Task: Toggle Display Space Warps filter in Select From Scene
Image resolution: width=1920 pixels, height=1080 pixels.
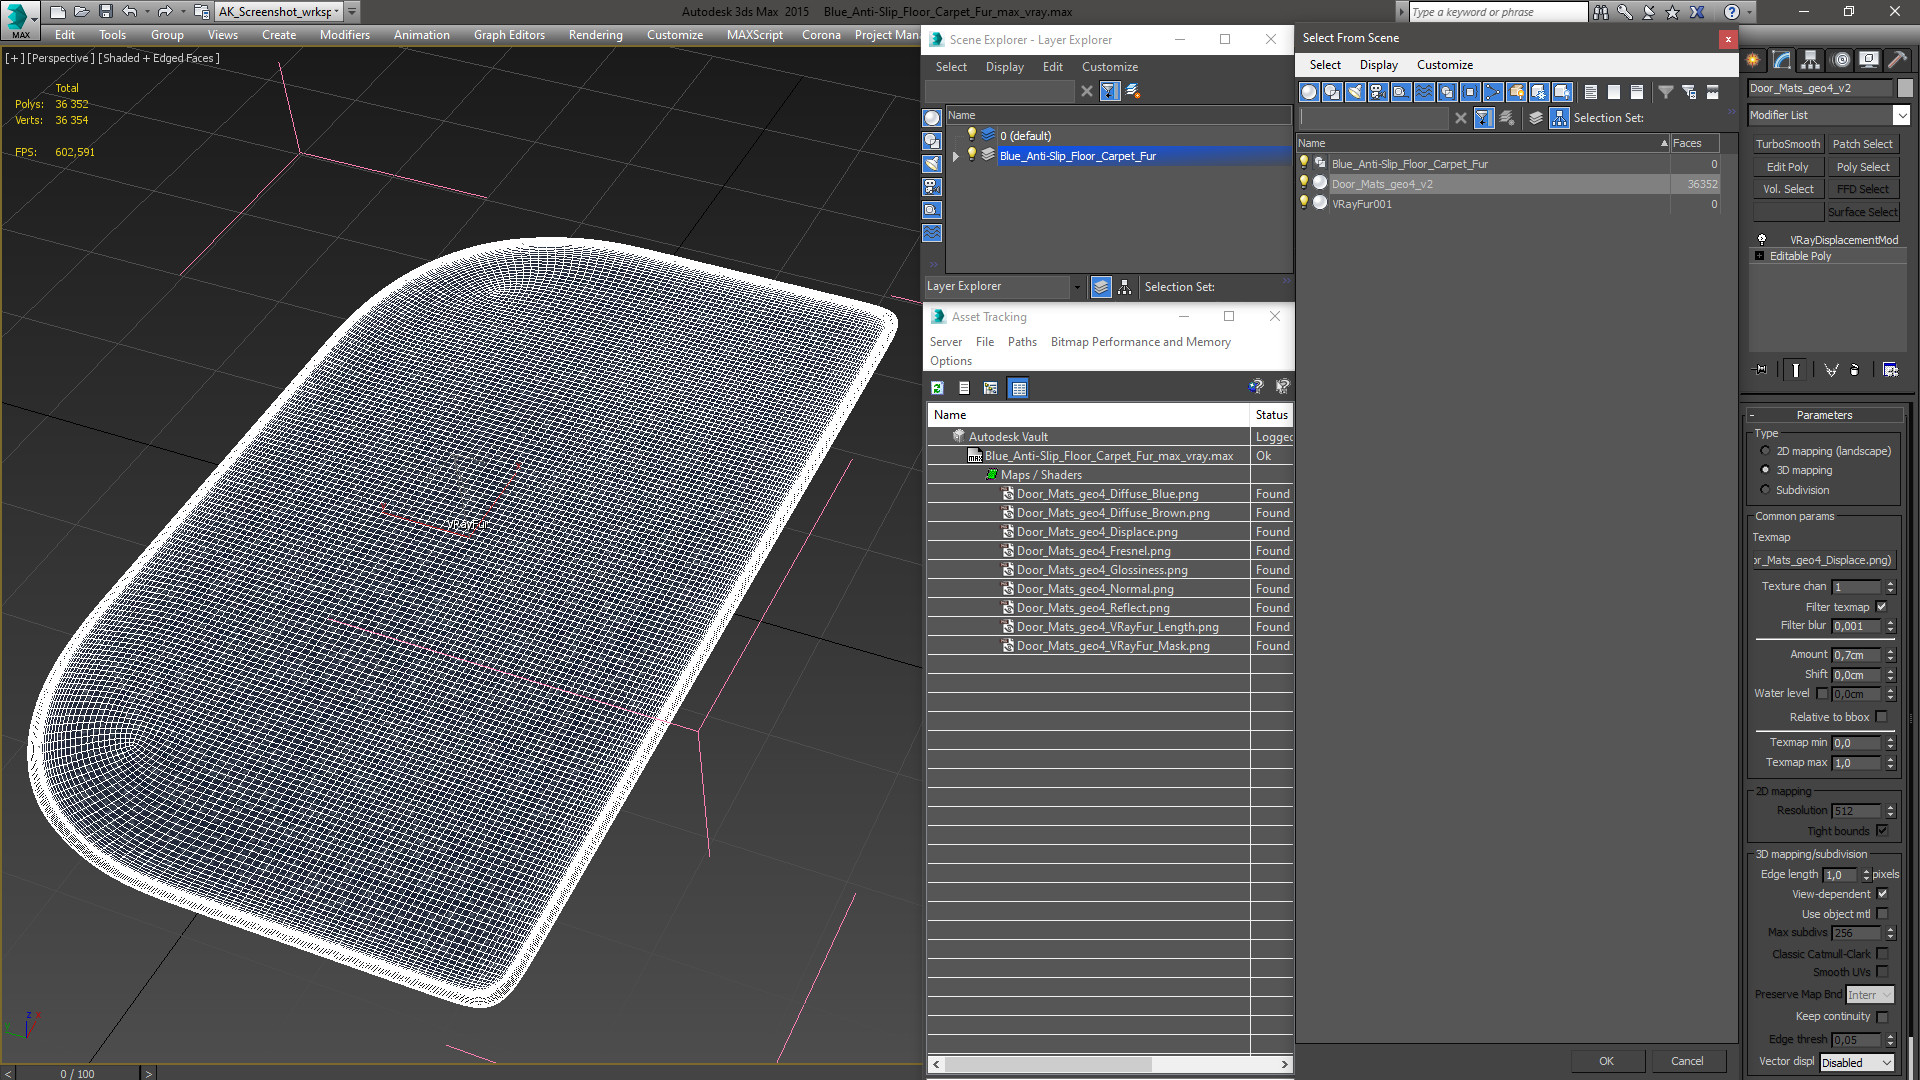Action: click(x=1423, y=92)
